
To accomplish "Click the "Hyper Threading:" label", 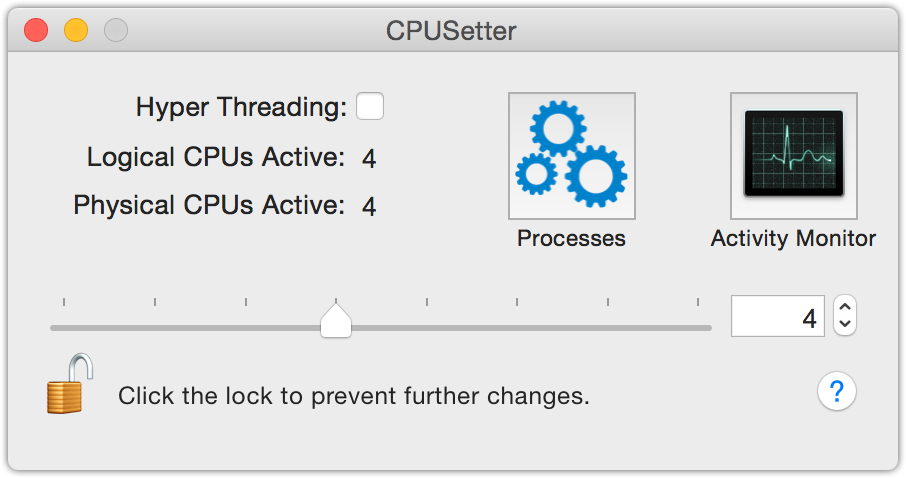I will pos(241,107).
